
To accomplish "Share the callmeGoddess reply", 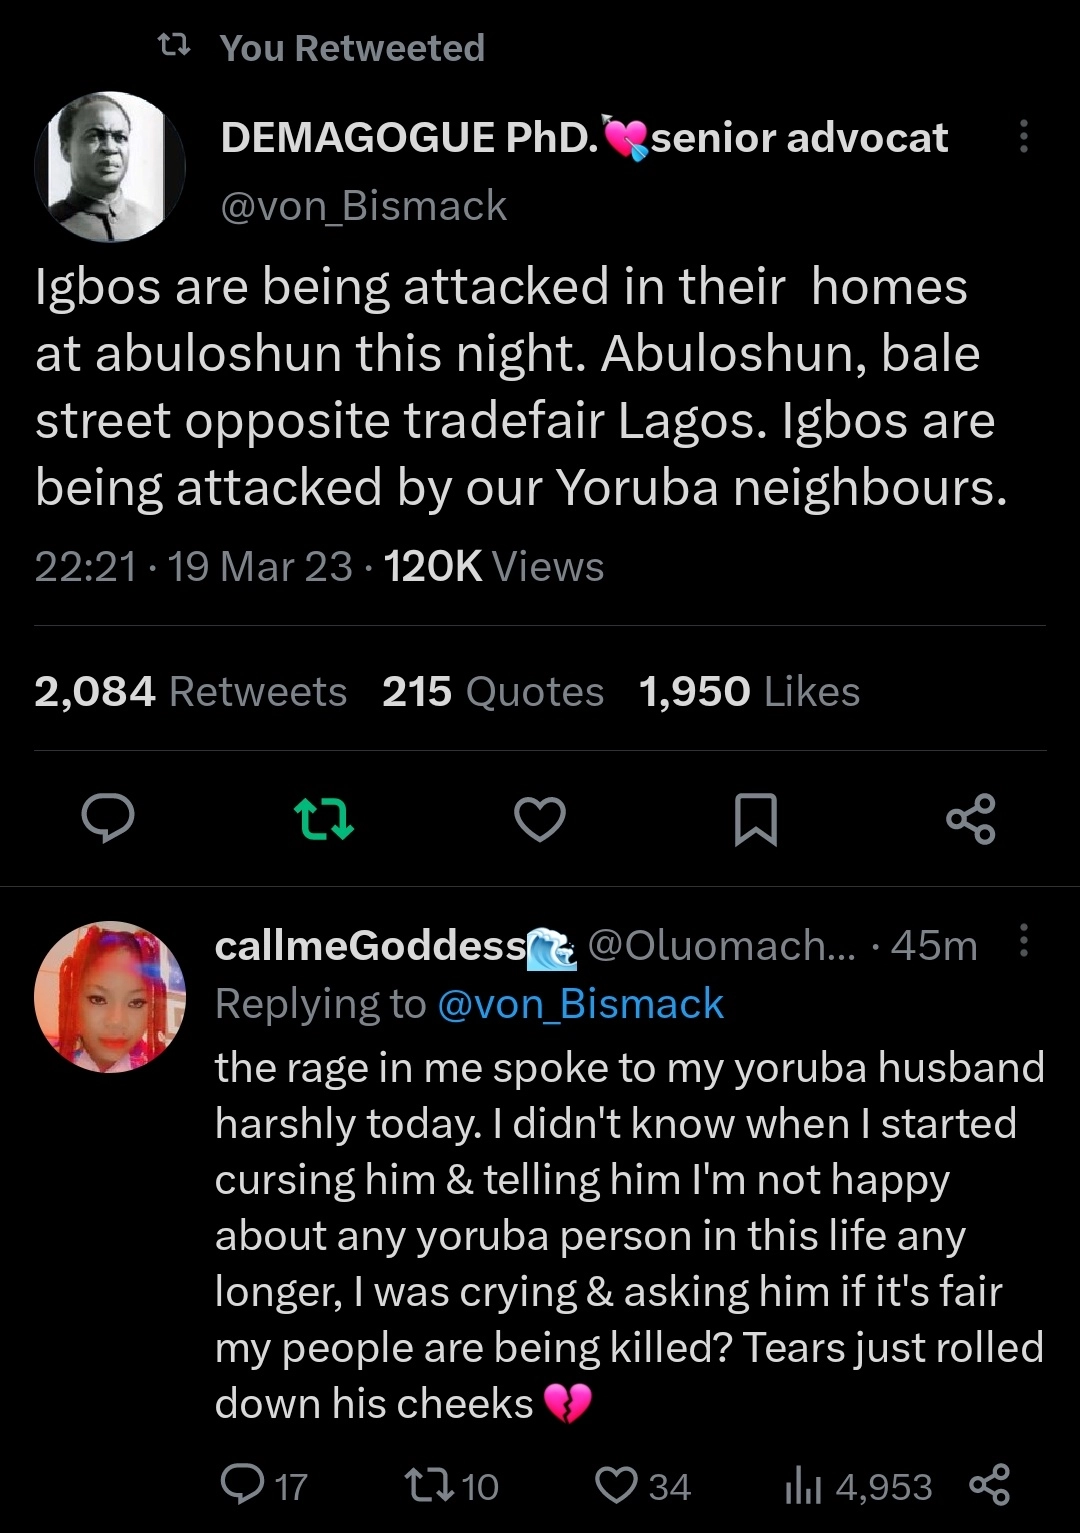I will point(989,1485).
